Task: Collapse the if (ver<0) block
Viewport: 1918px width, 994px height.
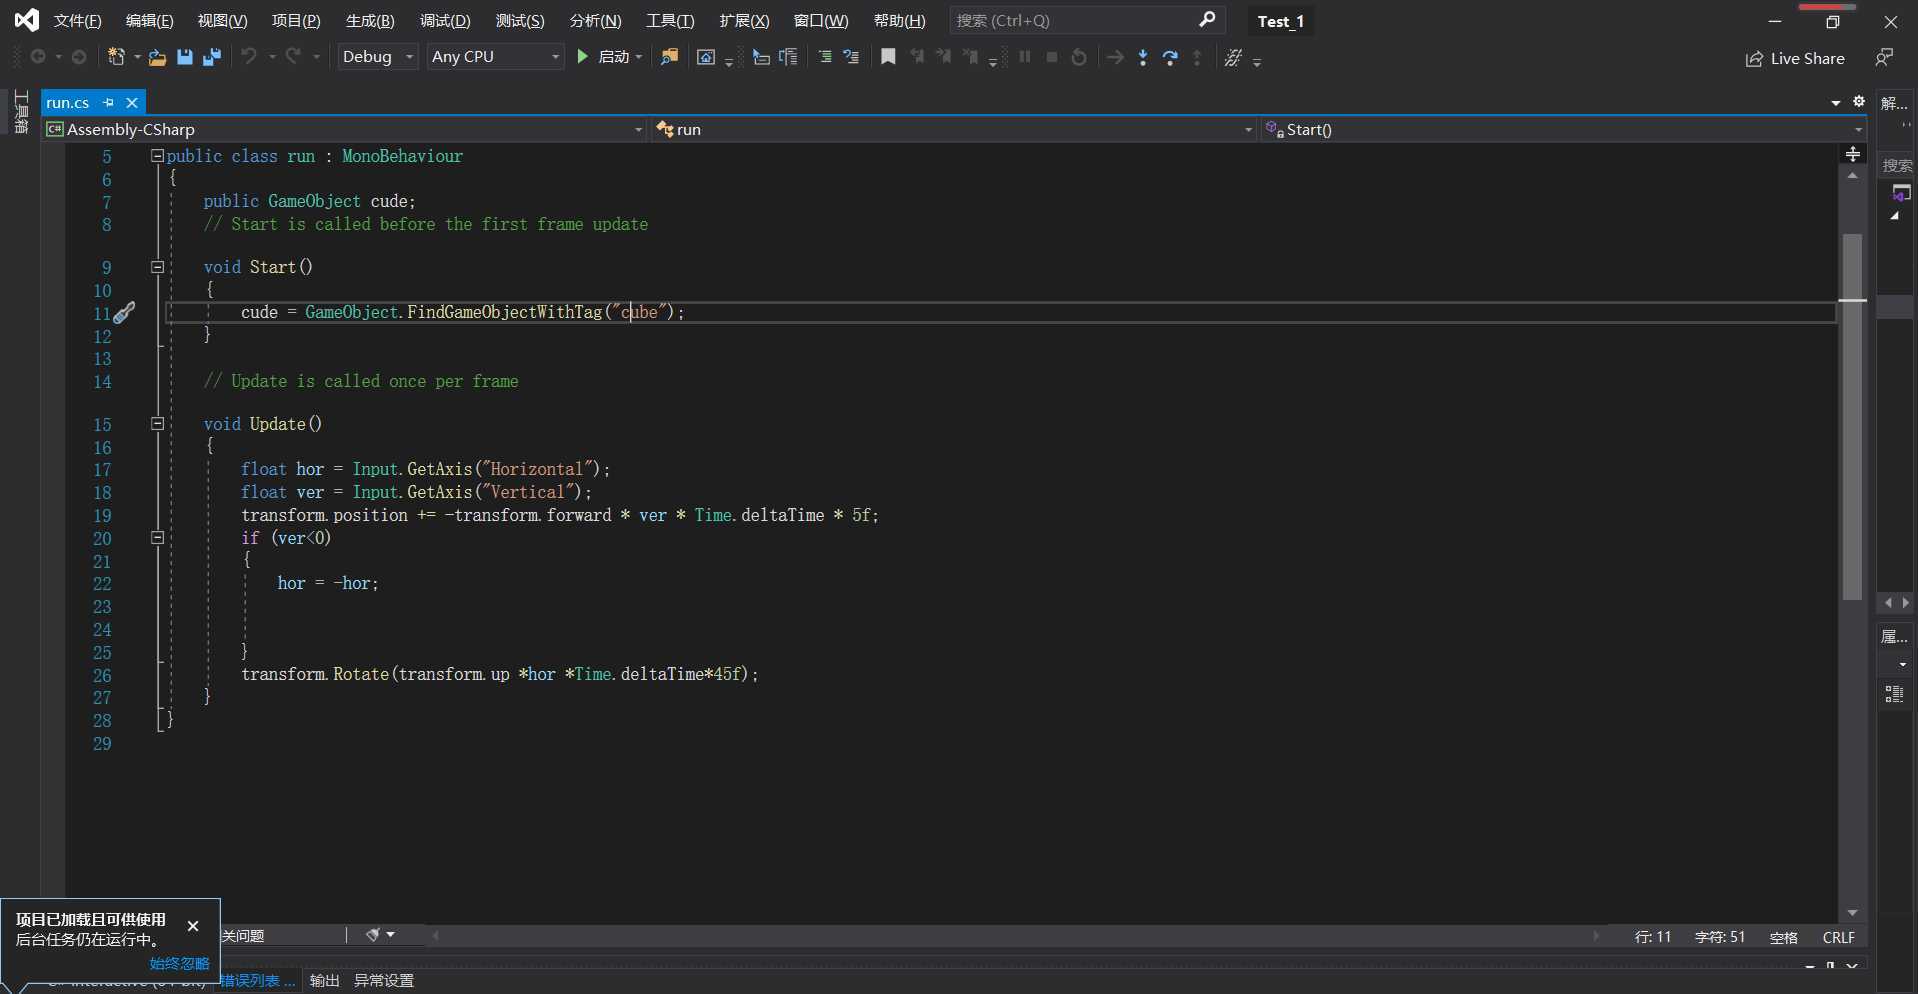Action: click(157, 538)
